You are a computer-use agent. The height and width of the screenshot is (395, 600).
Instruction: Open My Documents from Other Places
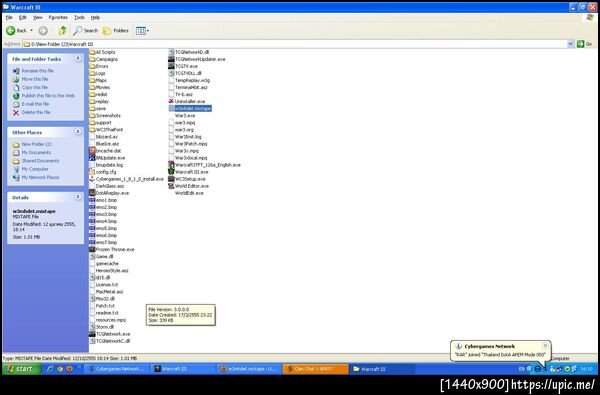tap(36, 153)
